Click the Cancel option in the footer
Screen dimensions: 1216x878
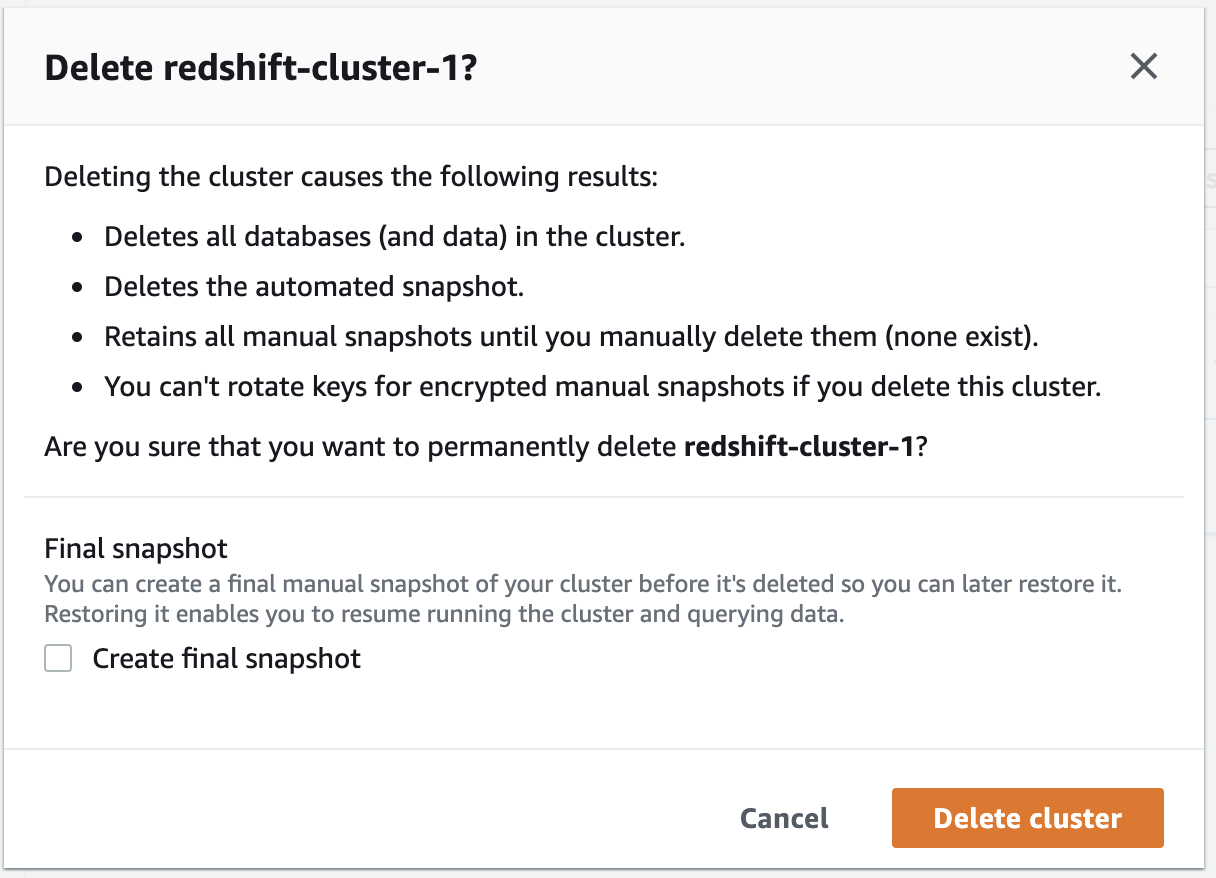[x=783, y=818]
